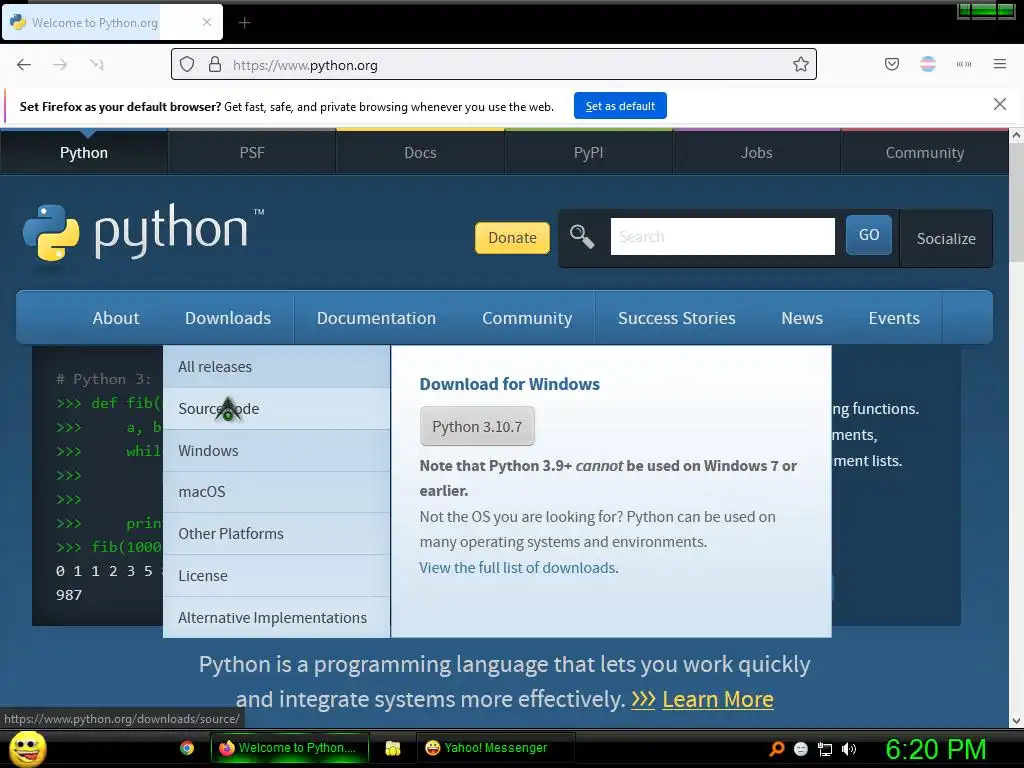Image resolution: width=1024 pixels, height=768 pixels.
Task: Click the magnifying glass search icon
Action: [581, 236]
